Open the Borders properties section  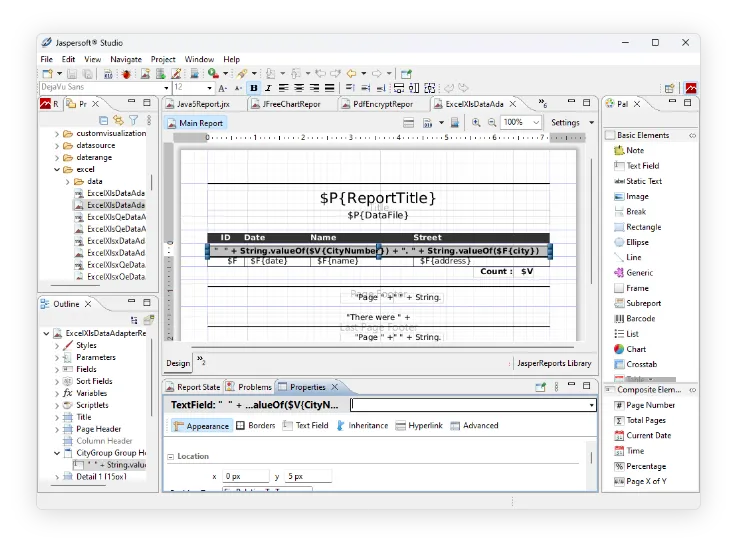256,425
